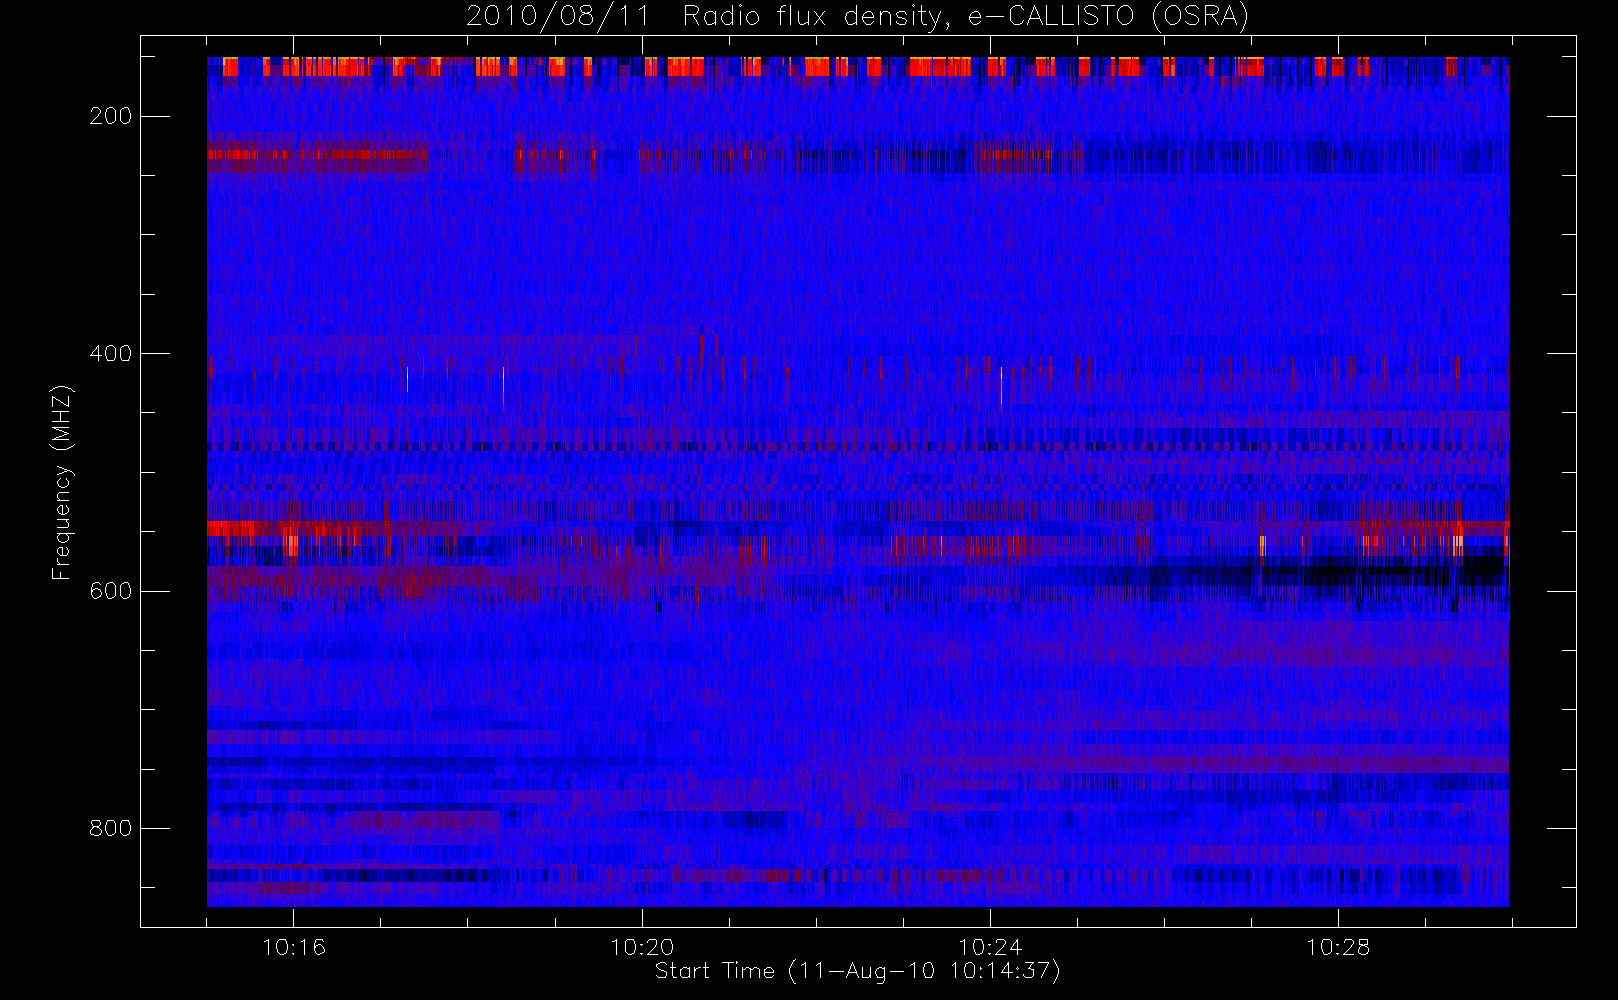Click the 10:16 time axis label

(294, 947)
